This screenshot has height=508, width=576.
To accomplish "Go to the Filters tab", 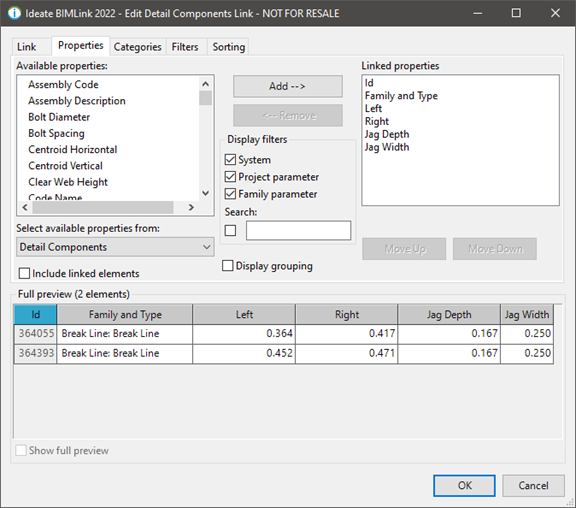I will coord(185,47).
